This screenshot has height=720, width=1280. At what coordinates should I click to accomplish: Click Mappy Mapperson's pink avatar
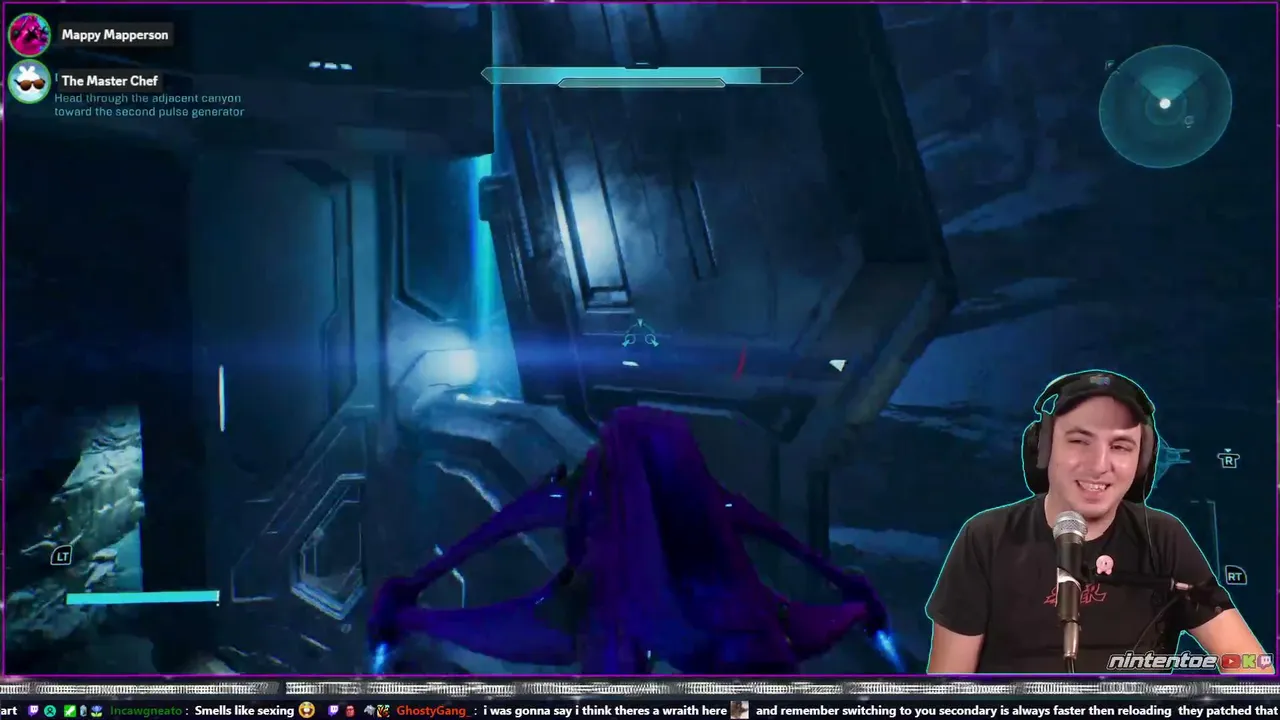tap(29, 35)
